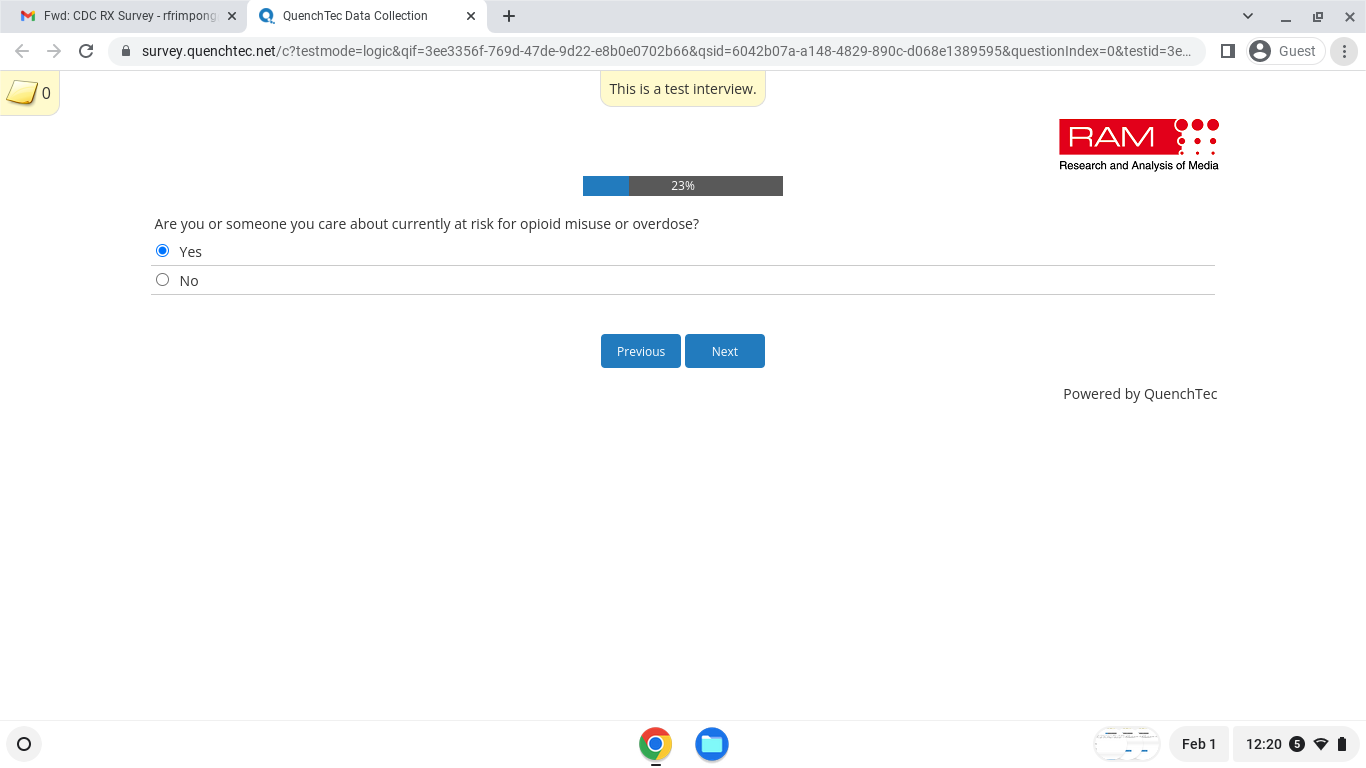Click the Next button
Screen dimensions: 1366x768
point(724,351)
